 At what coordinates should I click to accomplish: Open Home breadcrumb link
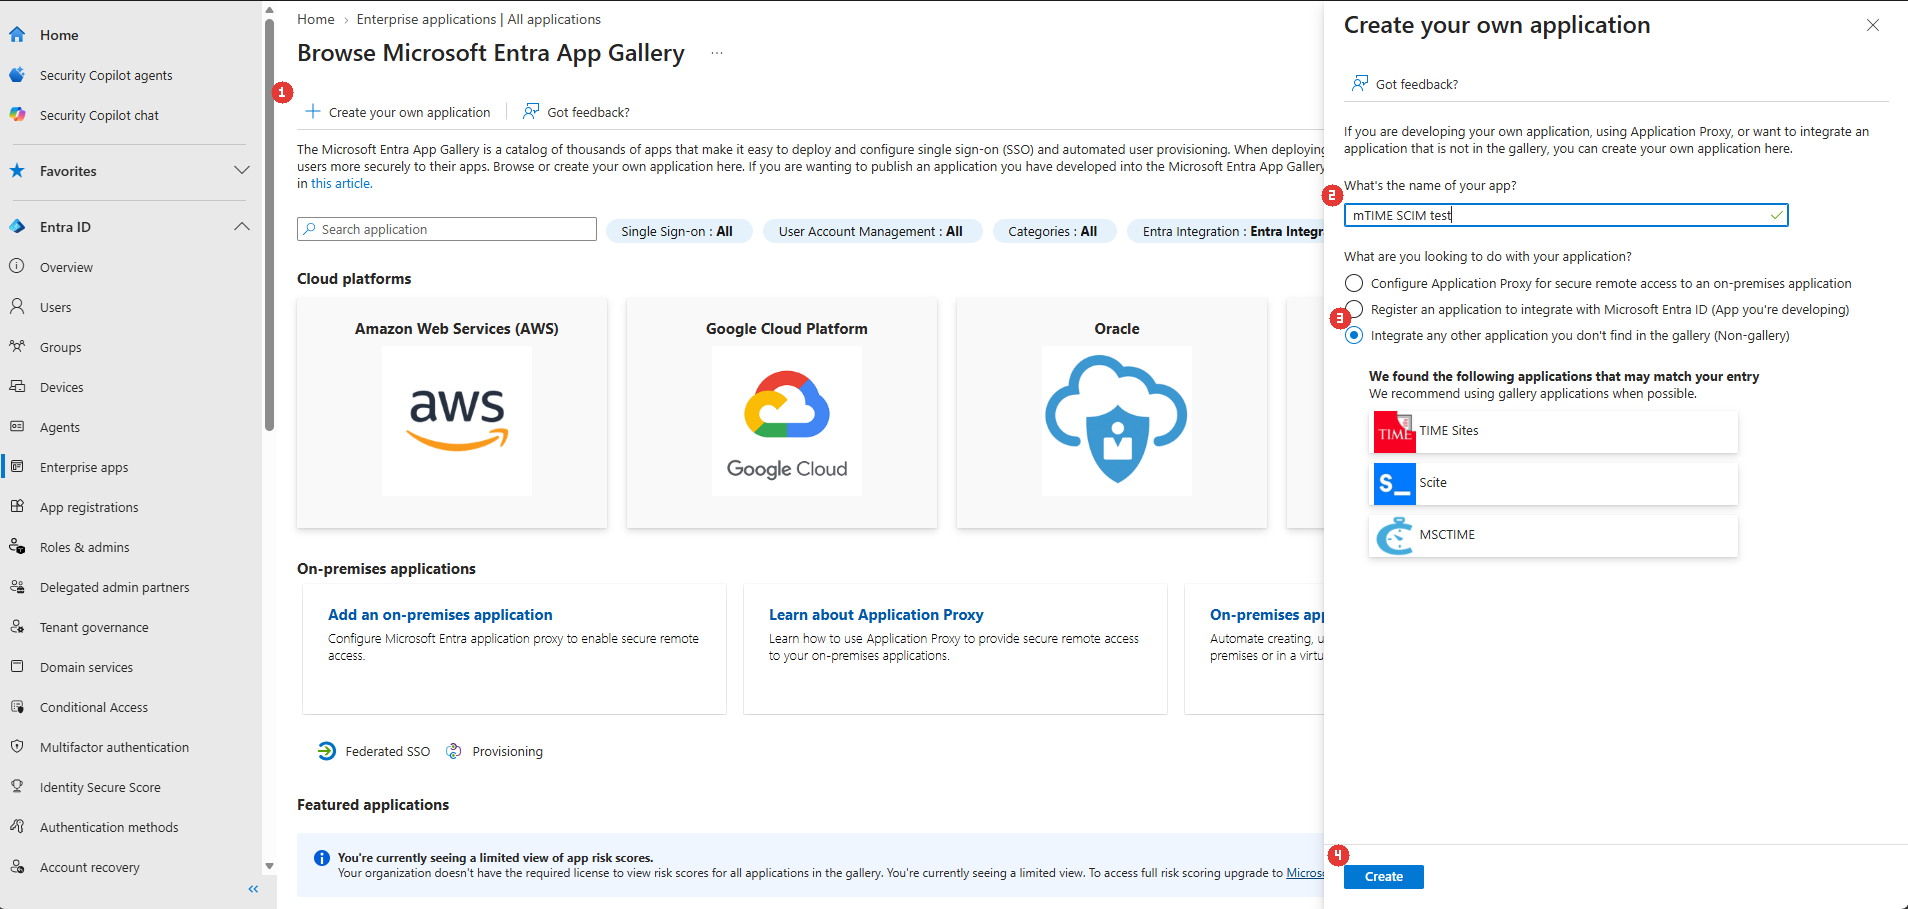point(316,19)
